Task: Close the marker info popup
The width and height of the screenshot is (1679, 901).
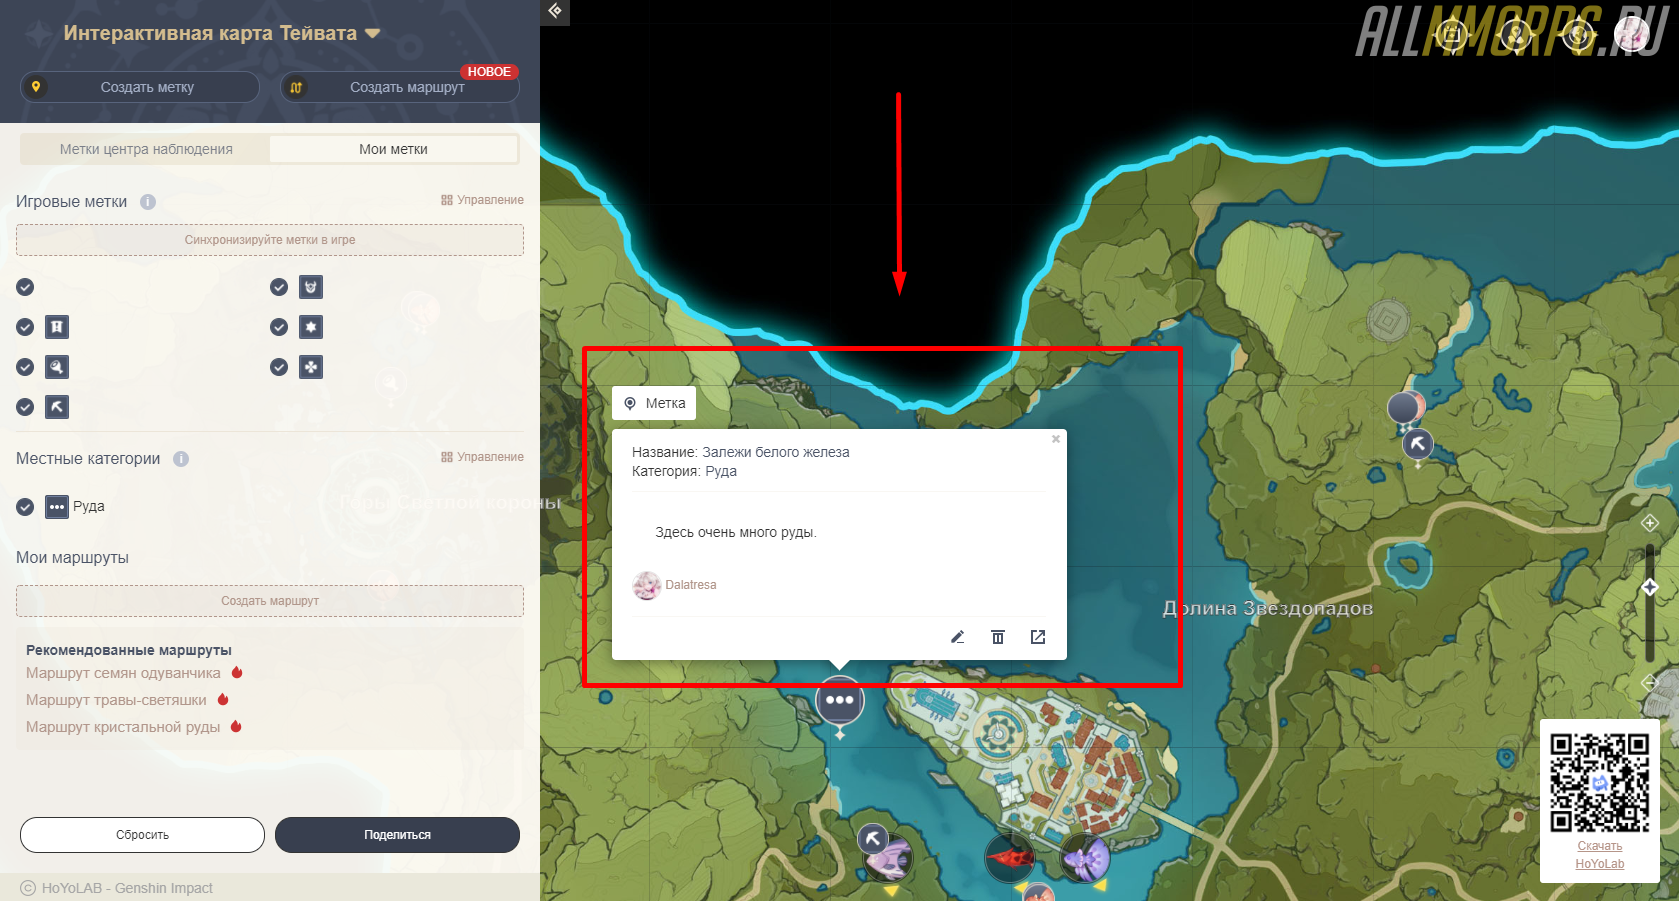Action: (1055, 439)
